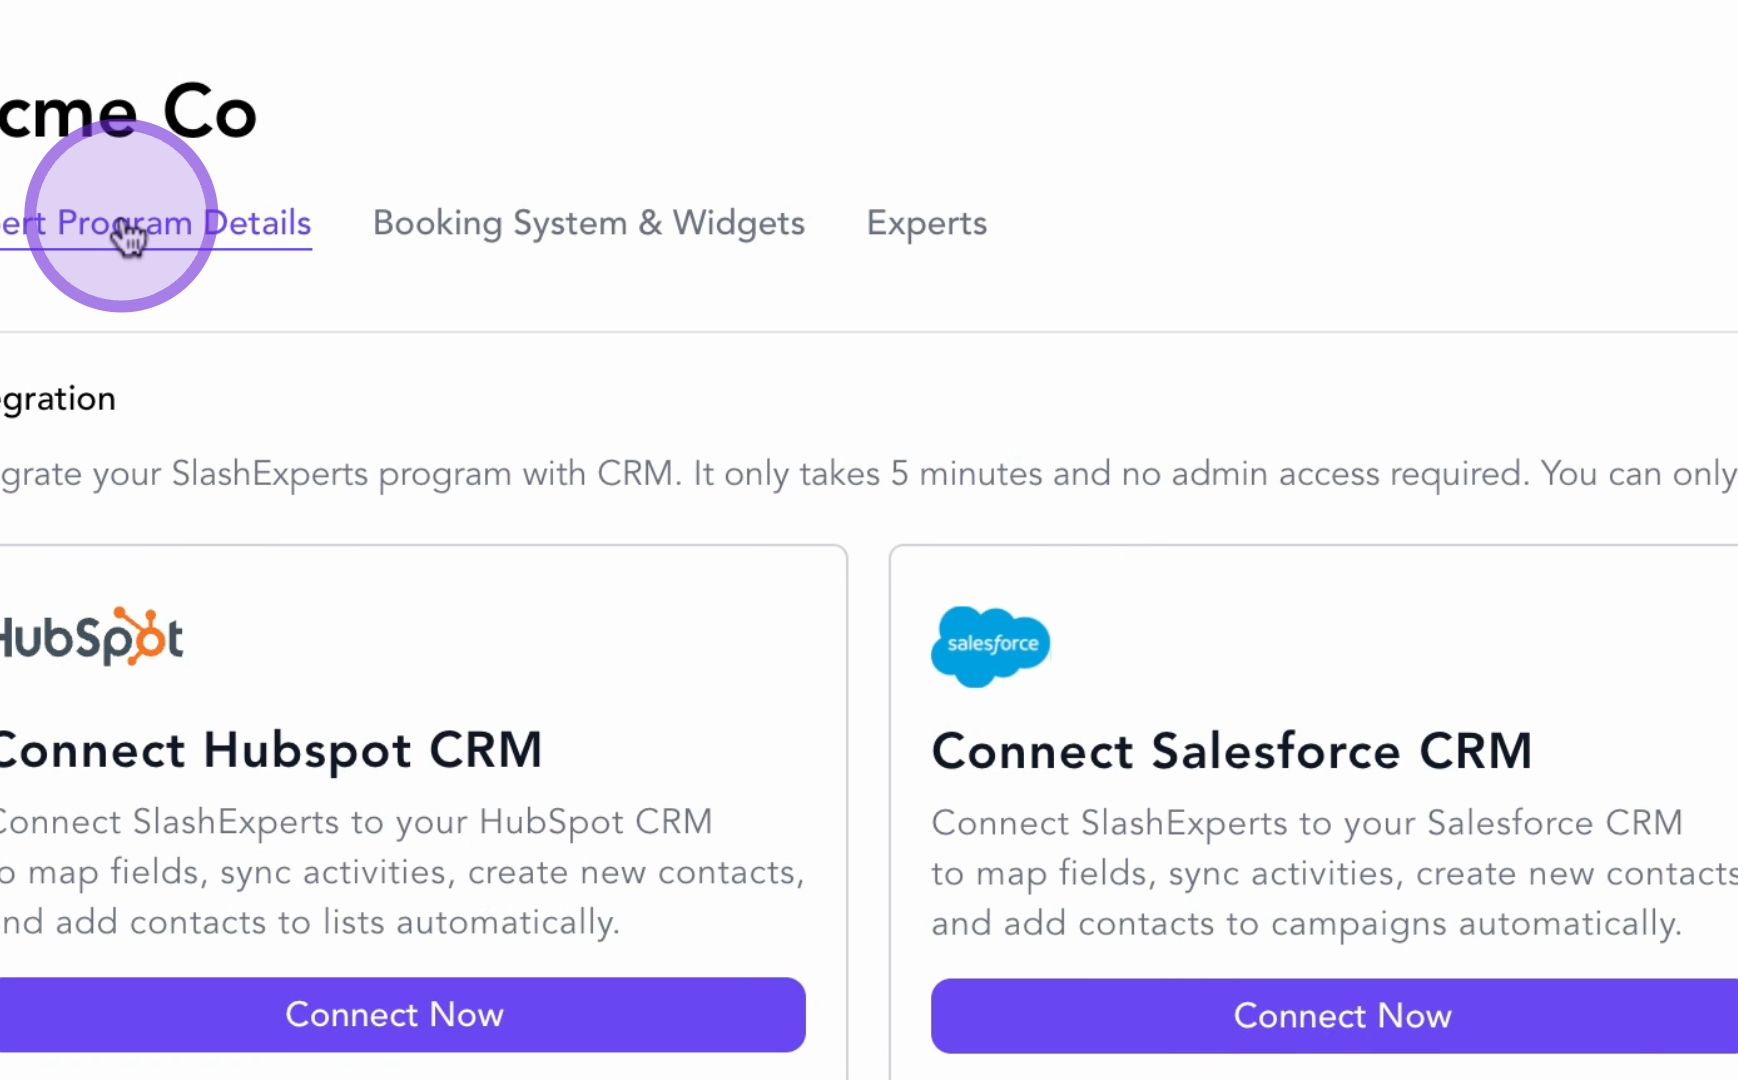Click the Connect Salesforce CRM heading
This screenshot has height=1080, width=1738.
pyautogui.click(x=1231, y=751)
